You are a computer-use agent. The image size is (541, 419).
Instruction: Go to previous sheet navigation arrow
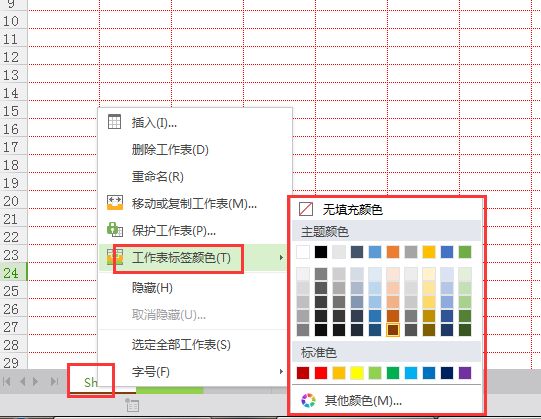(x=23, y=381)
